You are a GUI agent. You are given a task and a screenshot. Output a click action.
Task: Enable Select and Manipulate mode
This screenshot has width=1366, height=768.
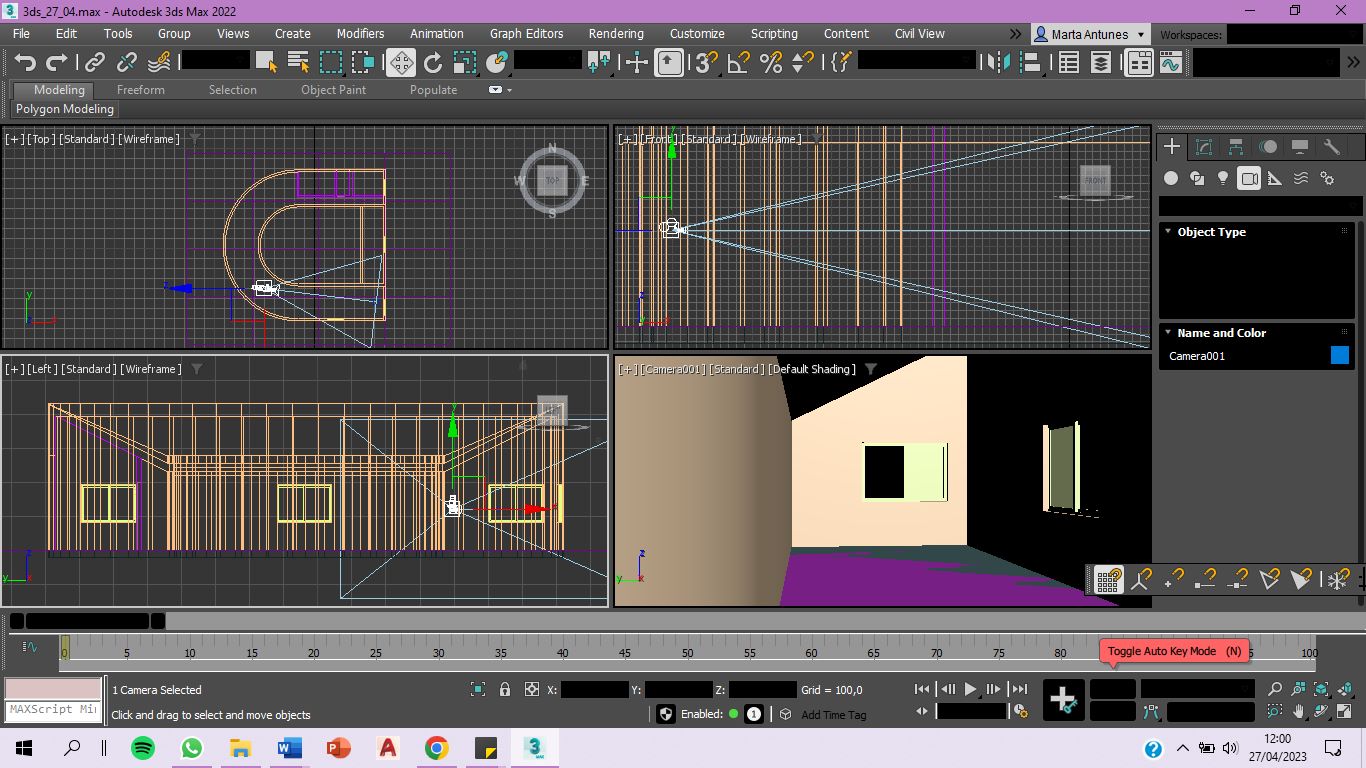pyautogui.click(x=636, y=63)
